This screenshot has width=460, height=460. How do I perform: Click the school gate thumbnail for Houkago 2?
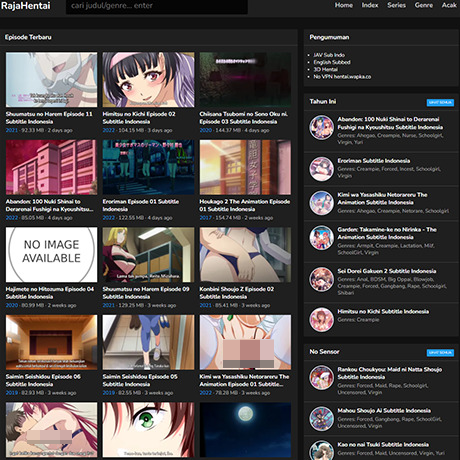tap(245, 167)
